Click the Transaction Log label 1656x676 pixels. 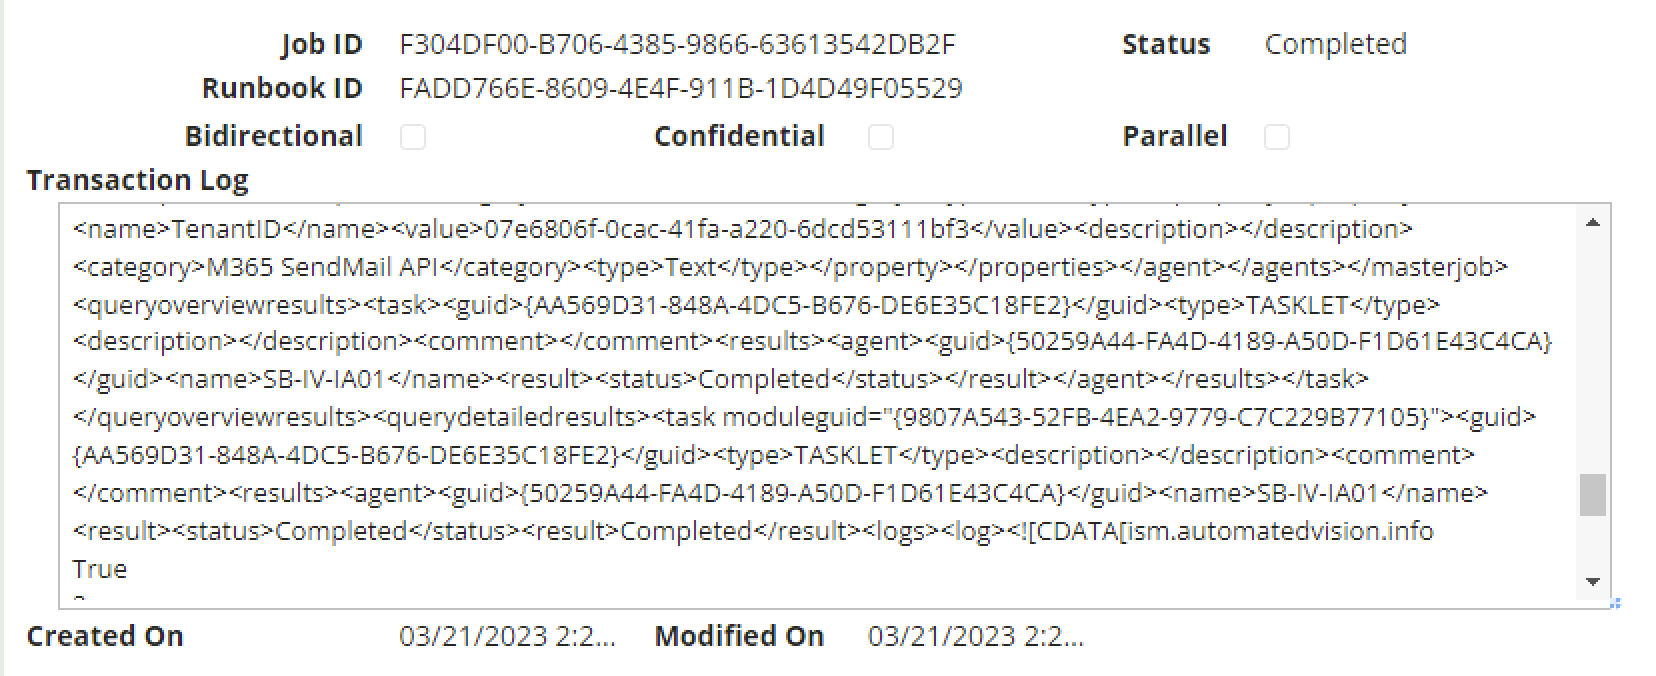137,180
